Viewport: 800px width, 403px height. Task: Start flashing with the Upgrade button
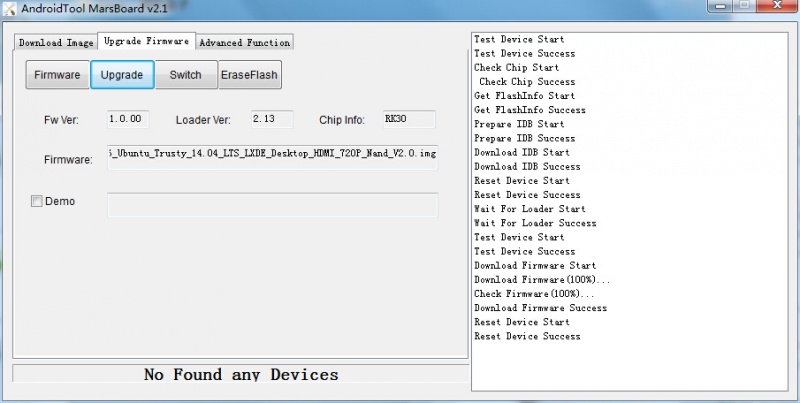click(x=122, y=75)
